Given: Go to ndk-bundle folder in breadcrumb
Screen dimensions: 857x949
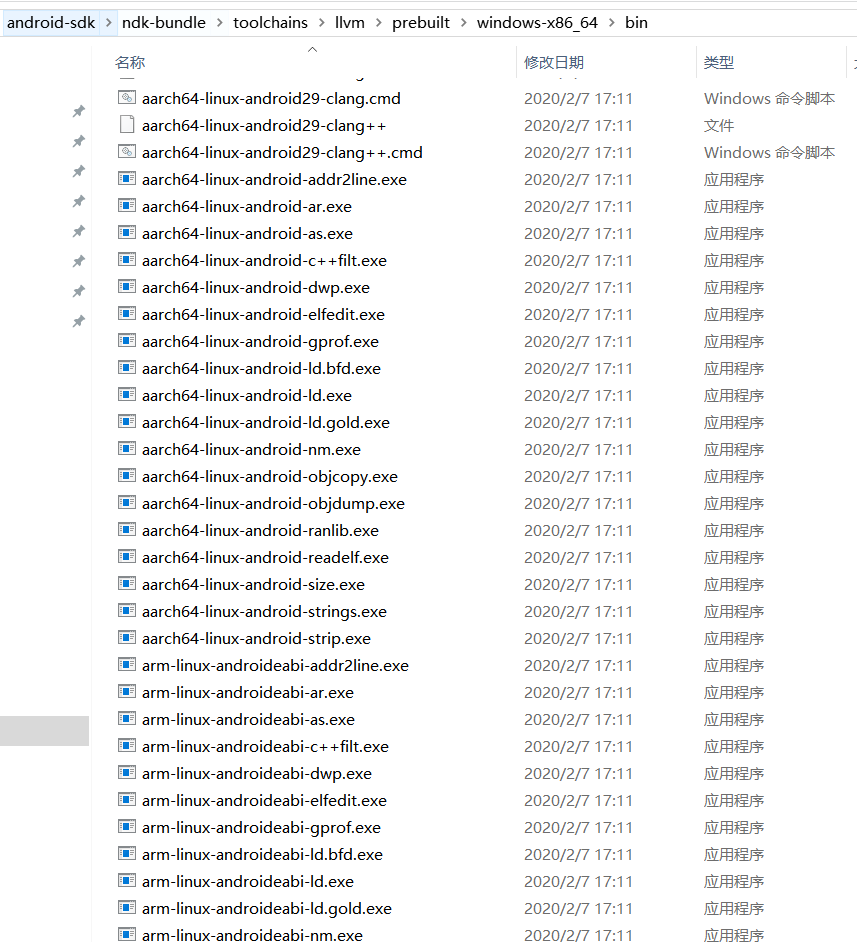Looking at the screenshot, I should [x=164, y=23].
